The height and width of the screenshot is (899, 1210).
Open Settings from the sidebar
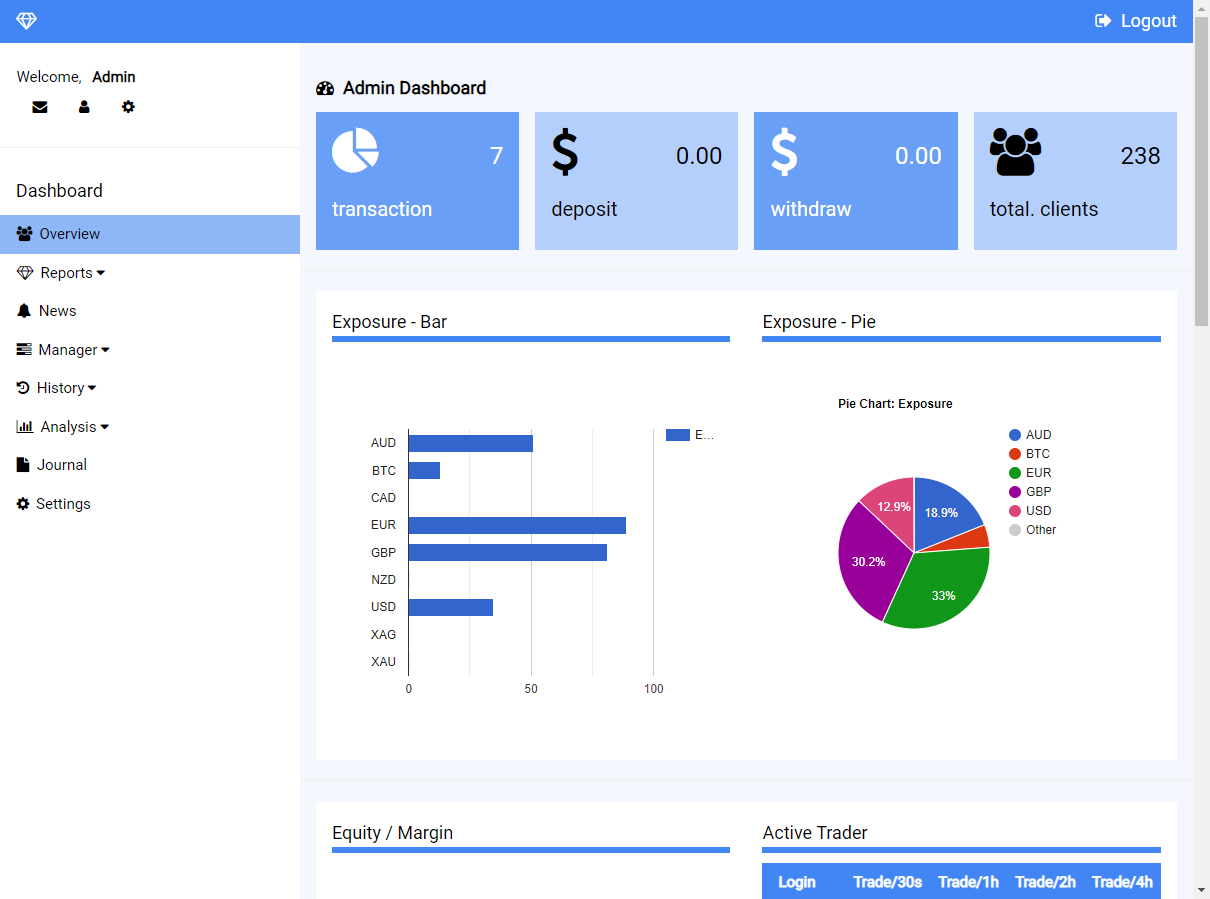pos(62,504)
